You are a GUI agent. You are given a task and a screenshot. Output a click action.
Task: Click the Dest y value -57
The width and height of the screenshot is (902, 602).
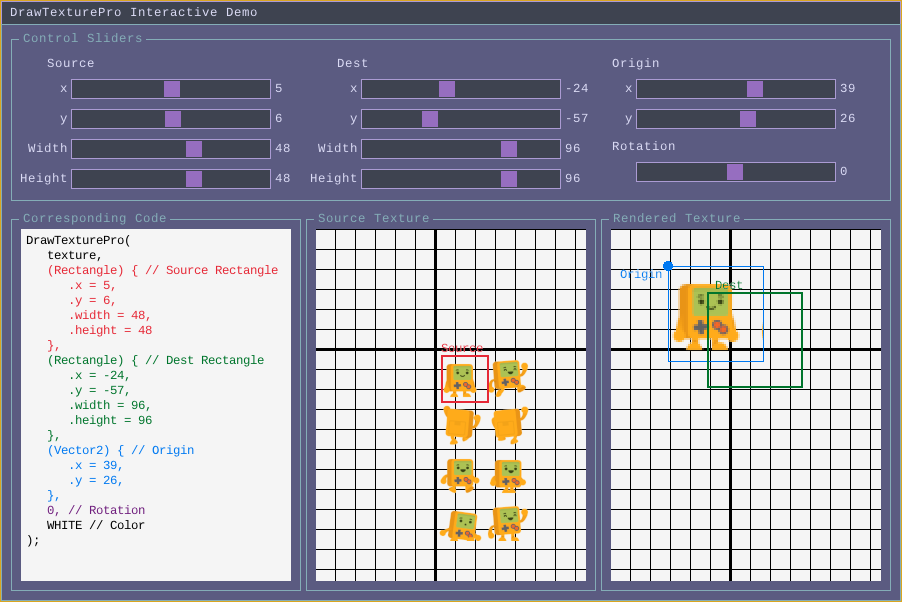[x=577, y=119]
